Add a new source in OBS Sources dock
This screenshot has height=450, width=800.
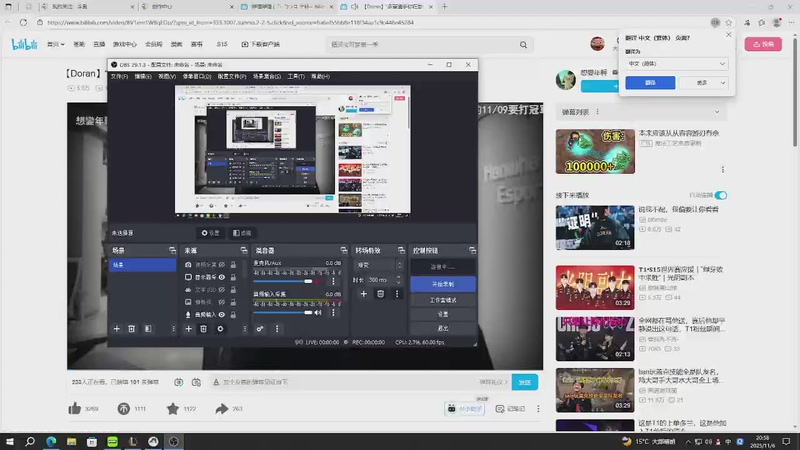pos(188,329)
